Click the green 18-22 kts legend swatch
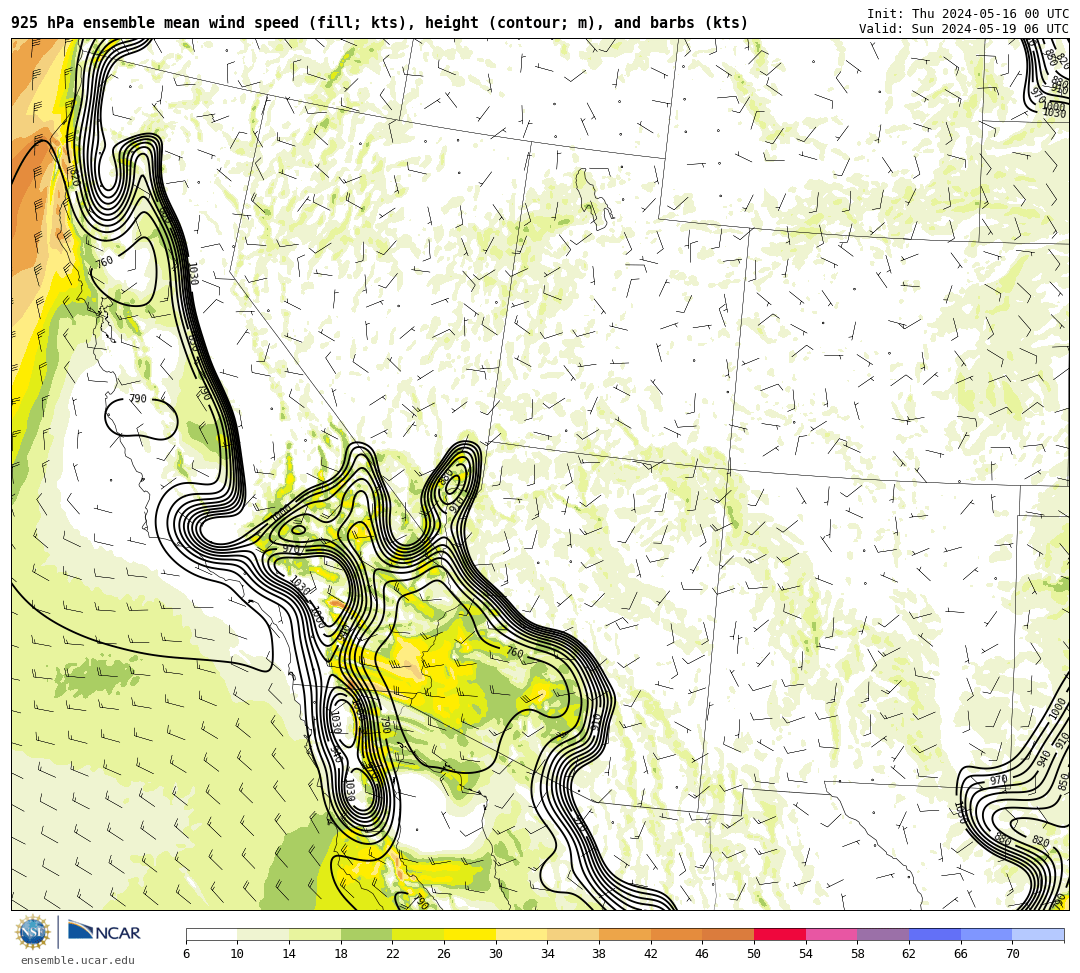This screenshot has width=1080, height=973. click(x=366, y=934)
